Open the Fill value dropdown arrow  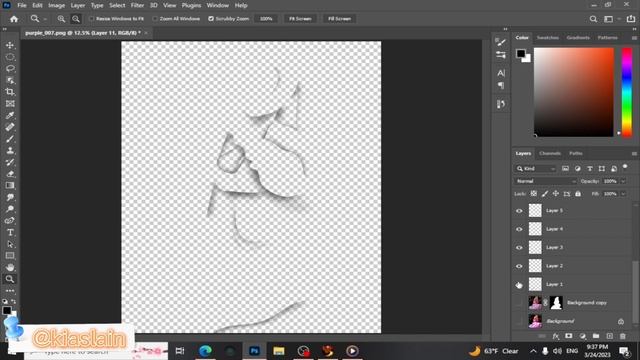tap(623, 194)
